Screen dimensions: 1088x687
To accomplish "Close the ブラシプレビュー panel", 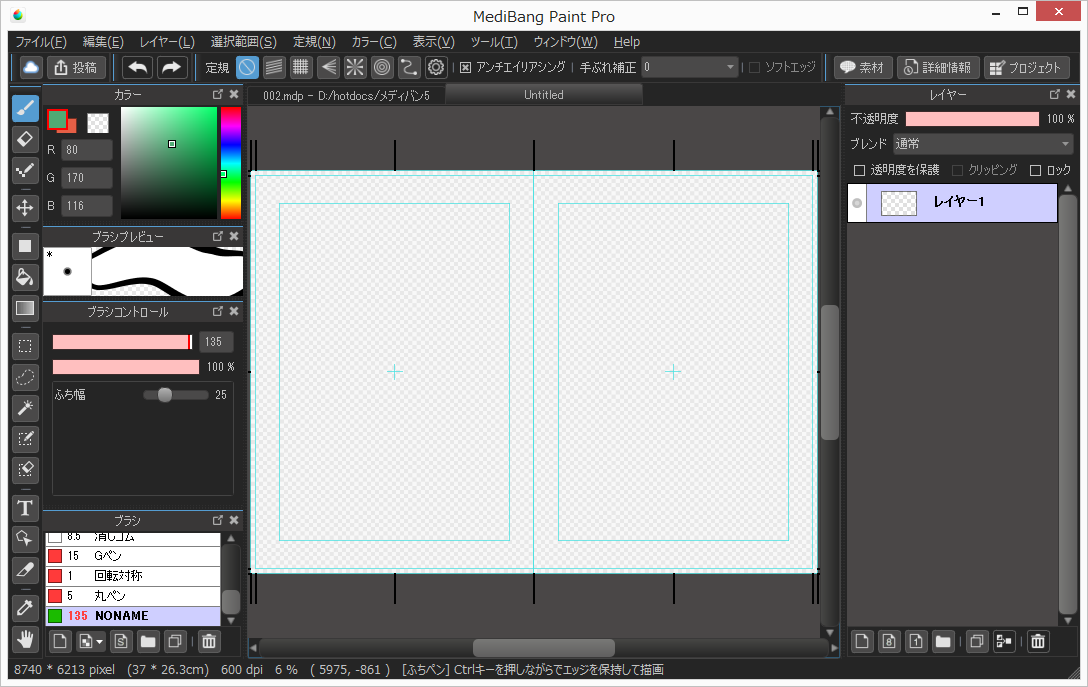I will (234, 236).
